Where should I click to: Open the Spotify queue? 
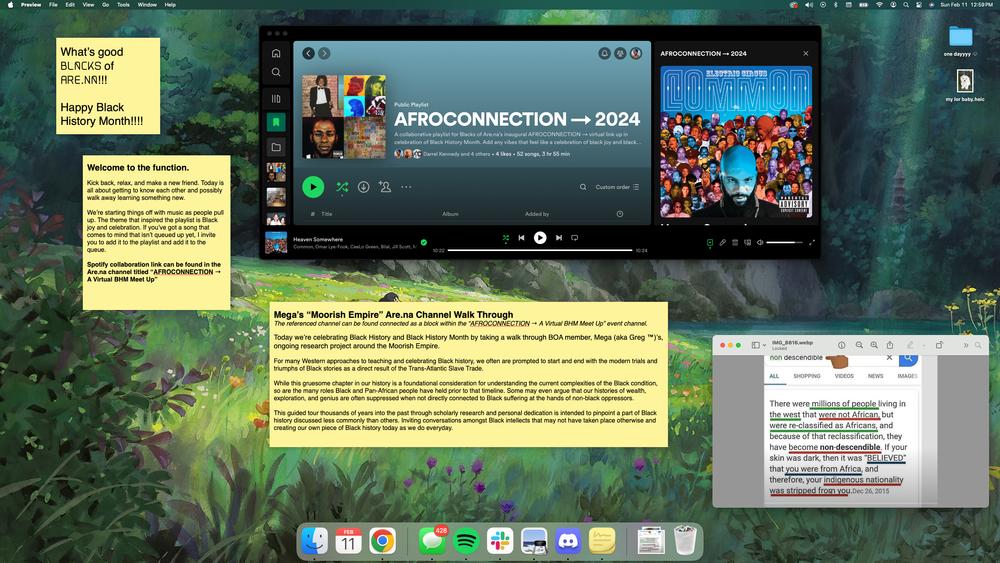point(735,242)
